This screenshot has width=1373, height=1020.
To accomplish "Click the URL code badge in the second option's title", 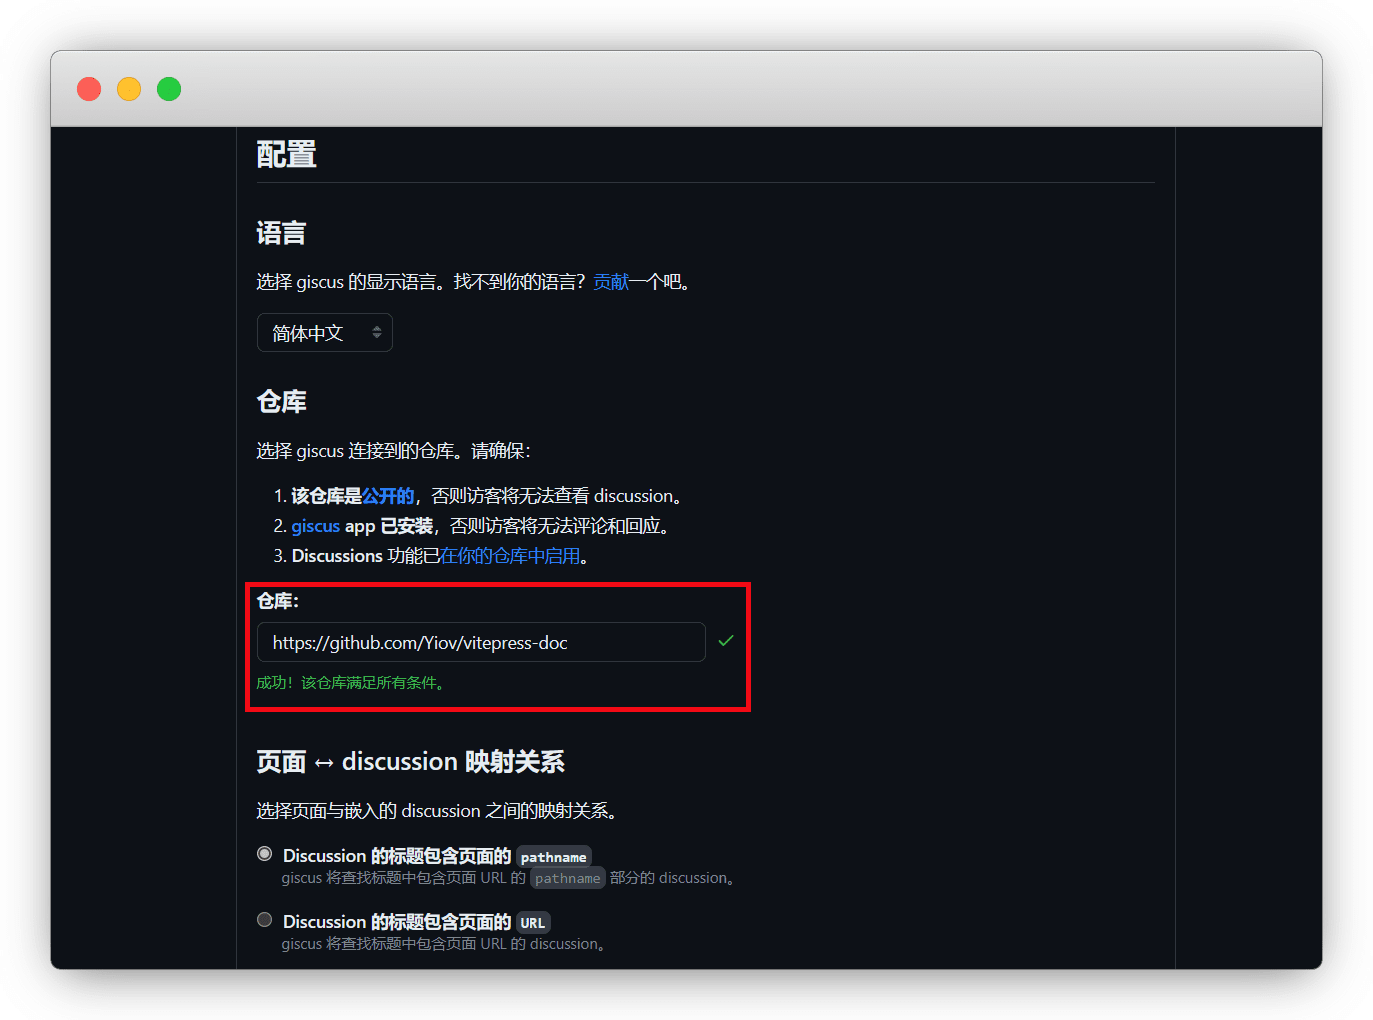I will [x=532, y=923].
